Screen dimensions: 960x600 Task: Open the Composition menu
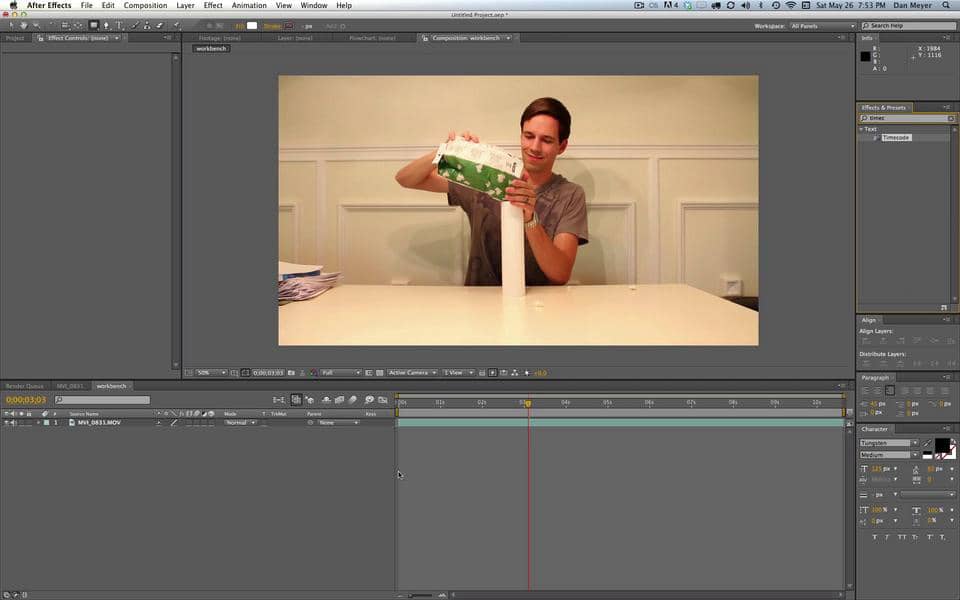coord(145,5)
